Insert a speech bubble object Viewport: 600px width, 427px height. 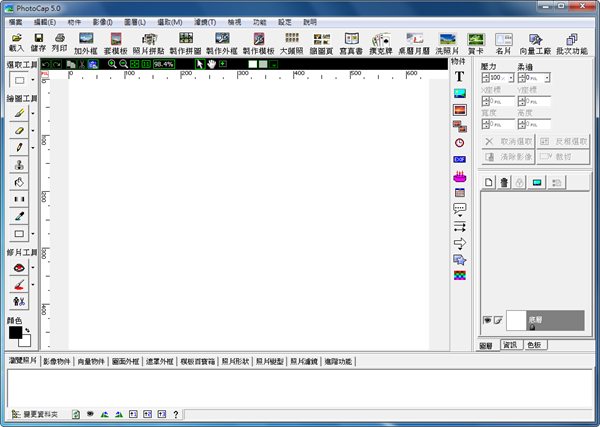[x=460, y=210]
